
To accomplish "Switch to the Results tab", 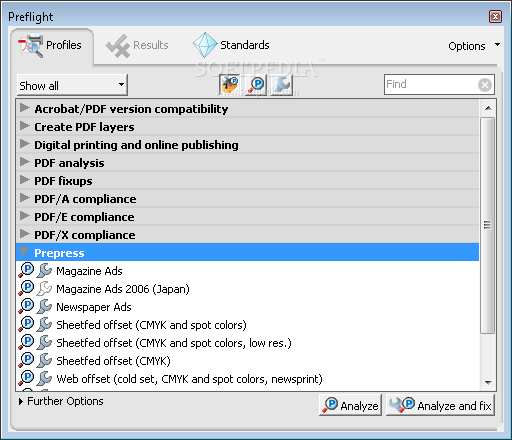I will (137, 45).
